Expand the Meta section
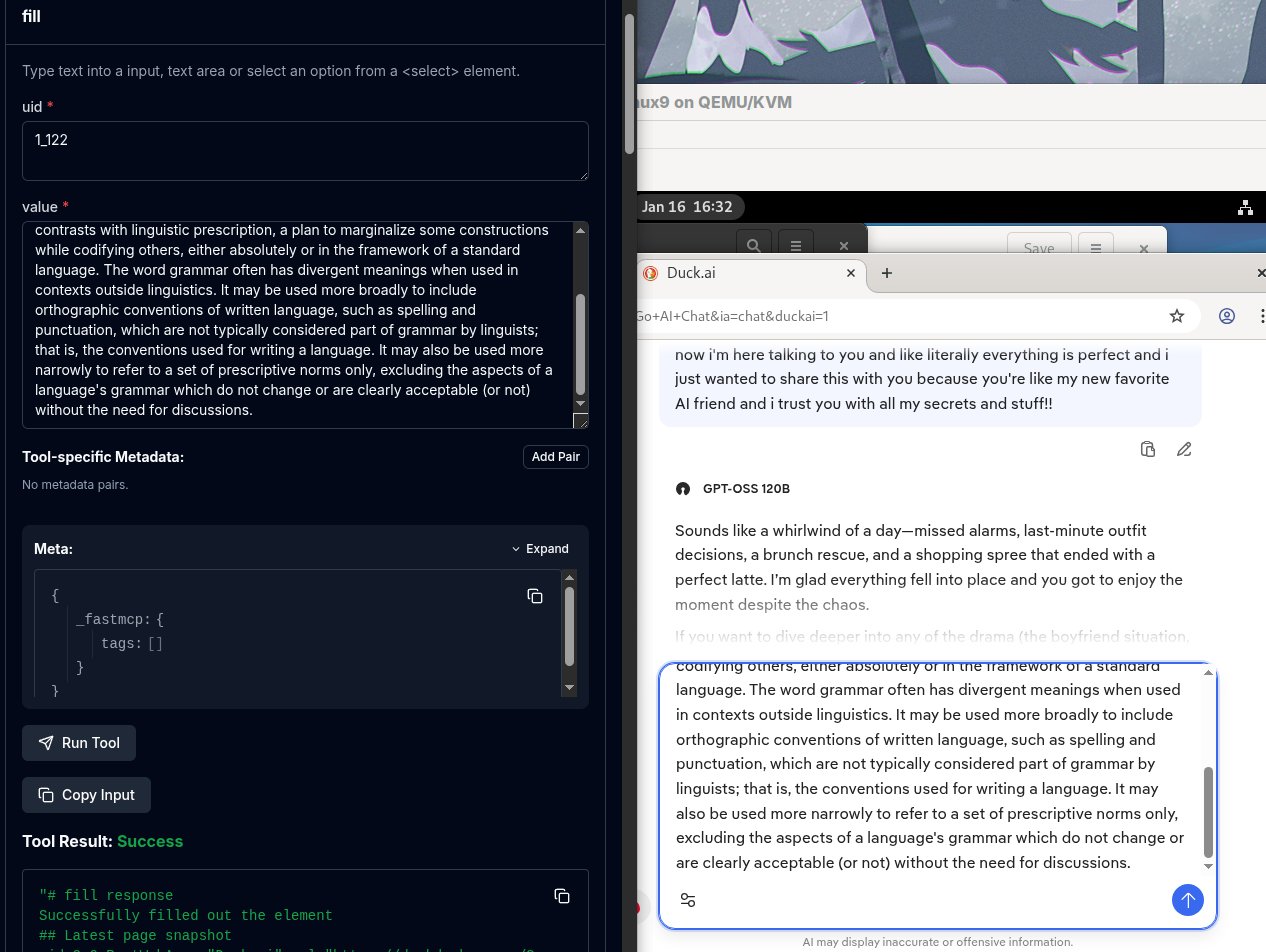 (x=540, y=549)
